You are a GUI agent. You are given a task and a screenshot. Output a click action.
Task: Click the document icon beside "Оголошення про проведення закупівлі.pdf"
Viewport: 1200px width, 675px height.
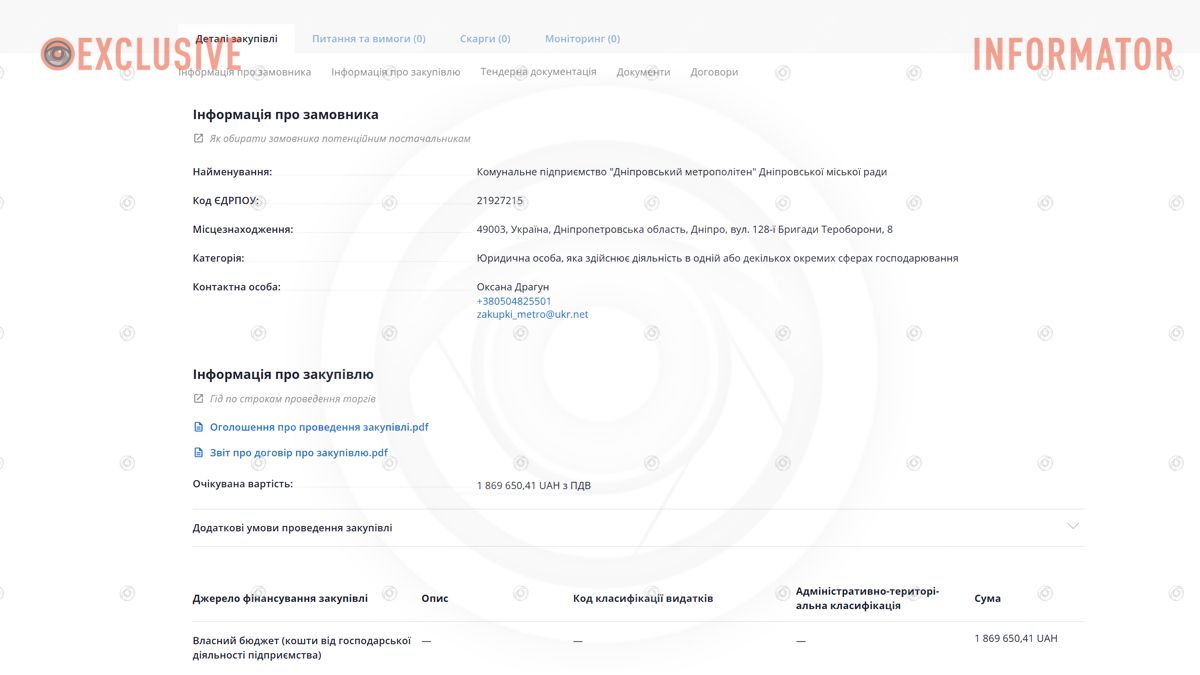198,427
